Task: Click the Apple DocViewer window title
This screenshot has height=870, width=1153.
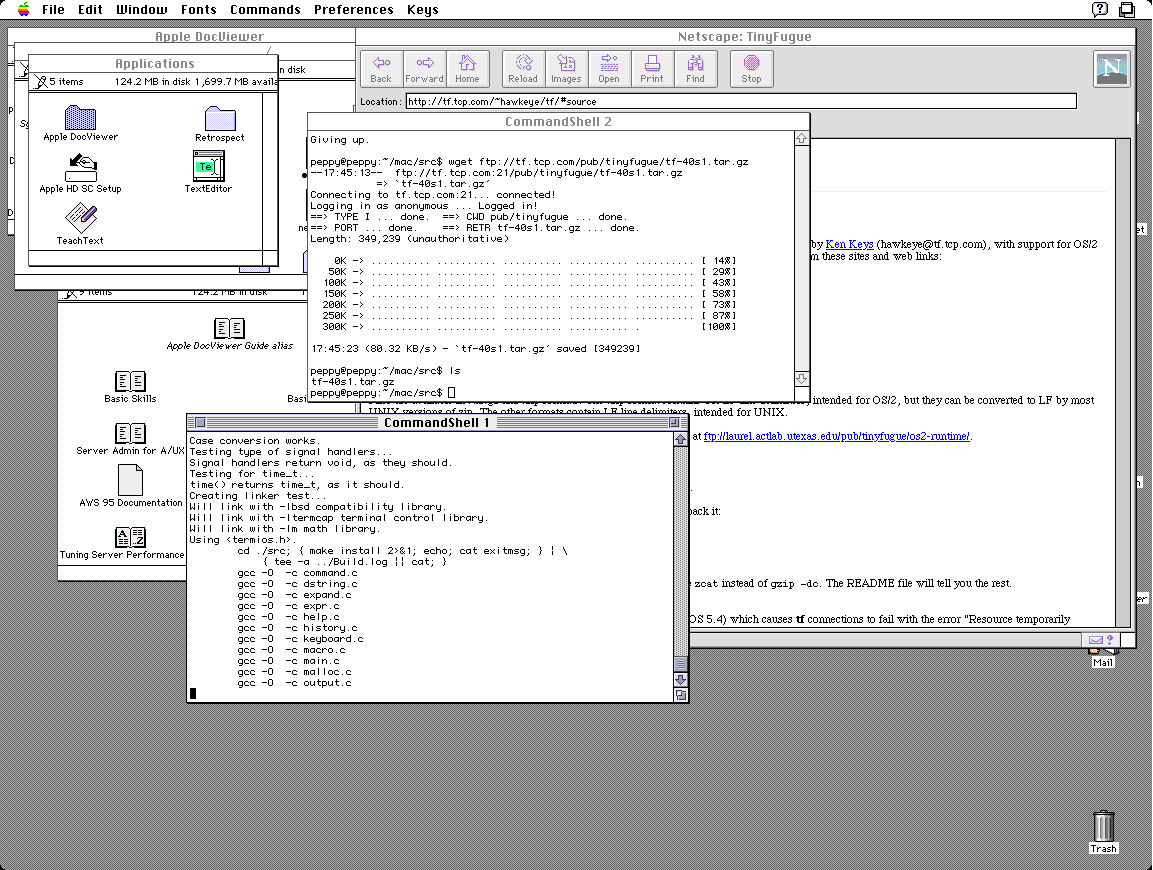Action: pos(210,37)
